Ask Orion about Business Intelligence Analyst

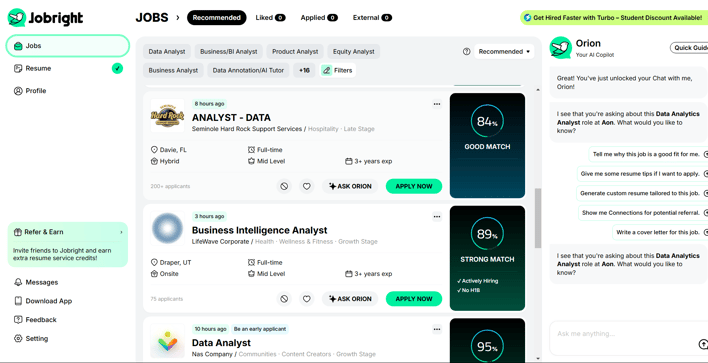tap(350, 298)
